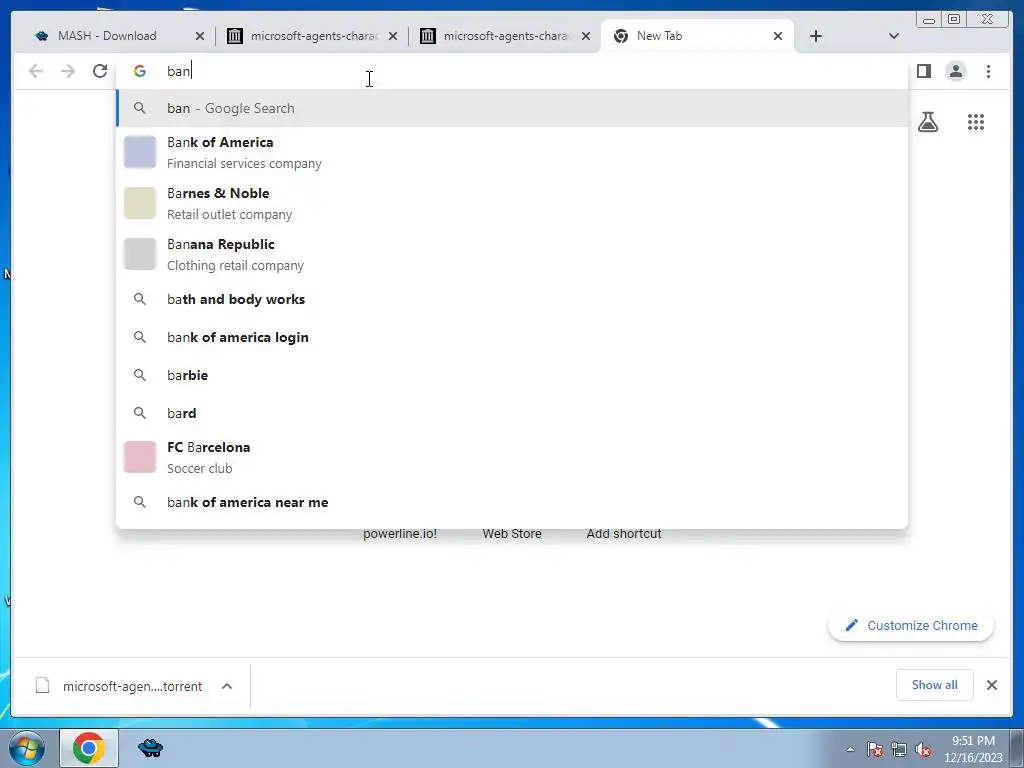Screen dimensions: 1024x768
Task: Choose the Banana Republic suggestion
Action: point(512,254)
